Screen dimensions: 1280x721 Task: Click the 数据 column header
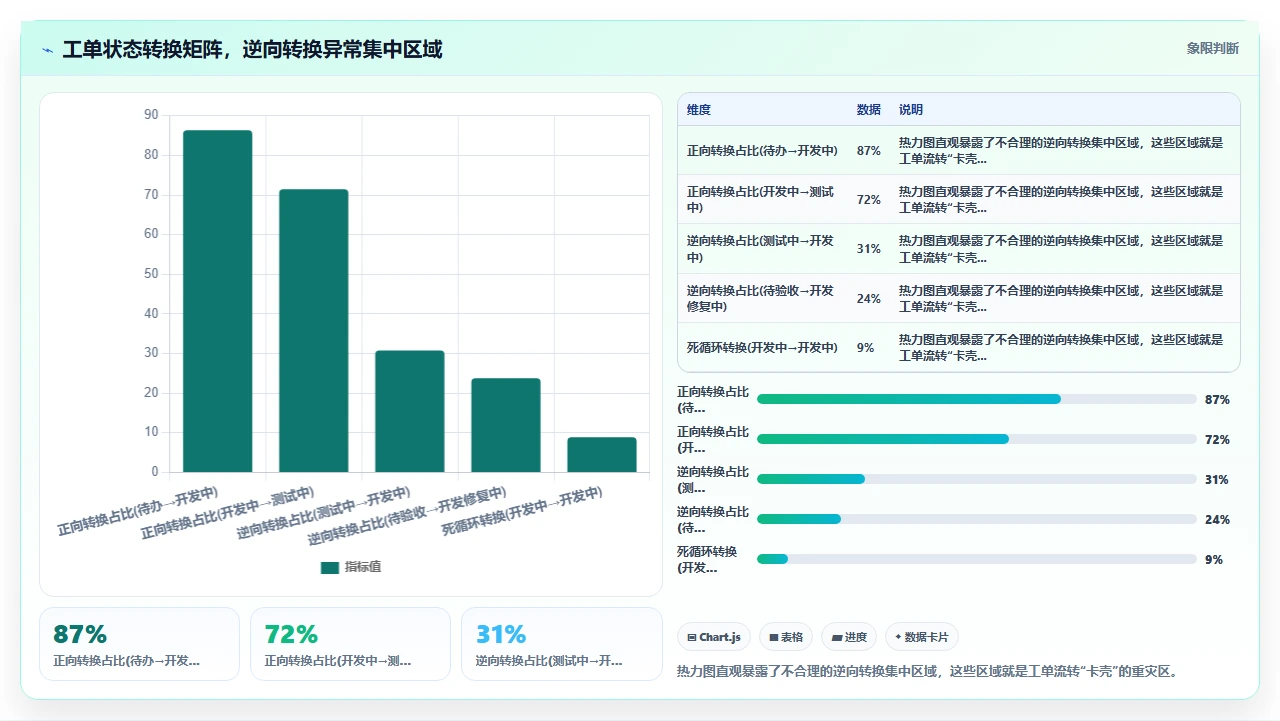click(x=869, y=110)
